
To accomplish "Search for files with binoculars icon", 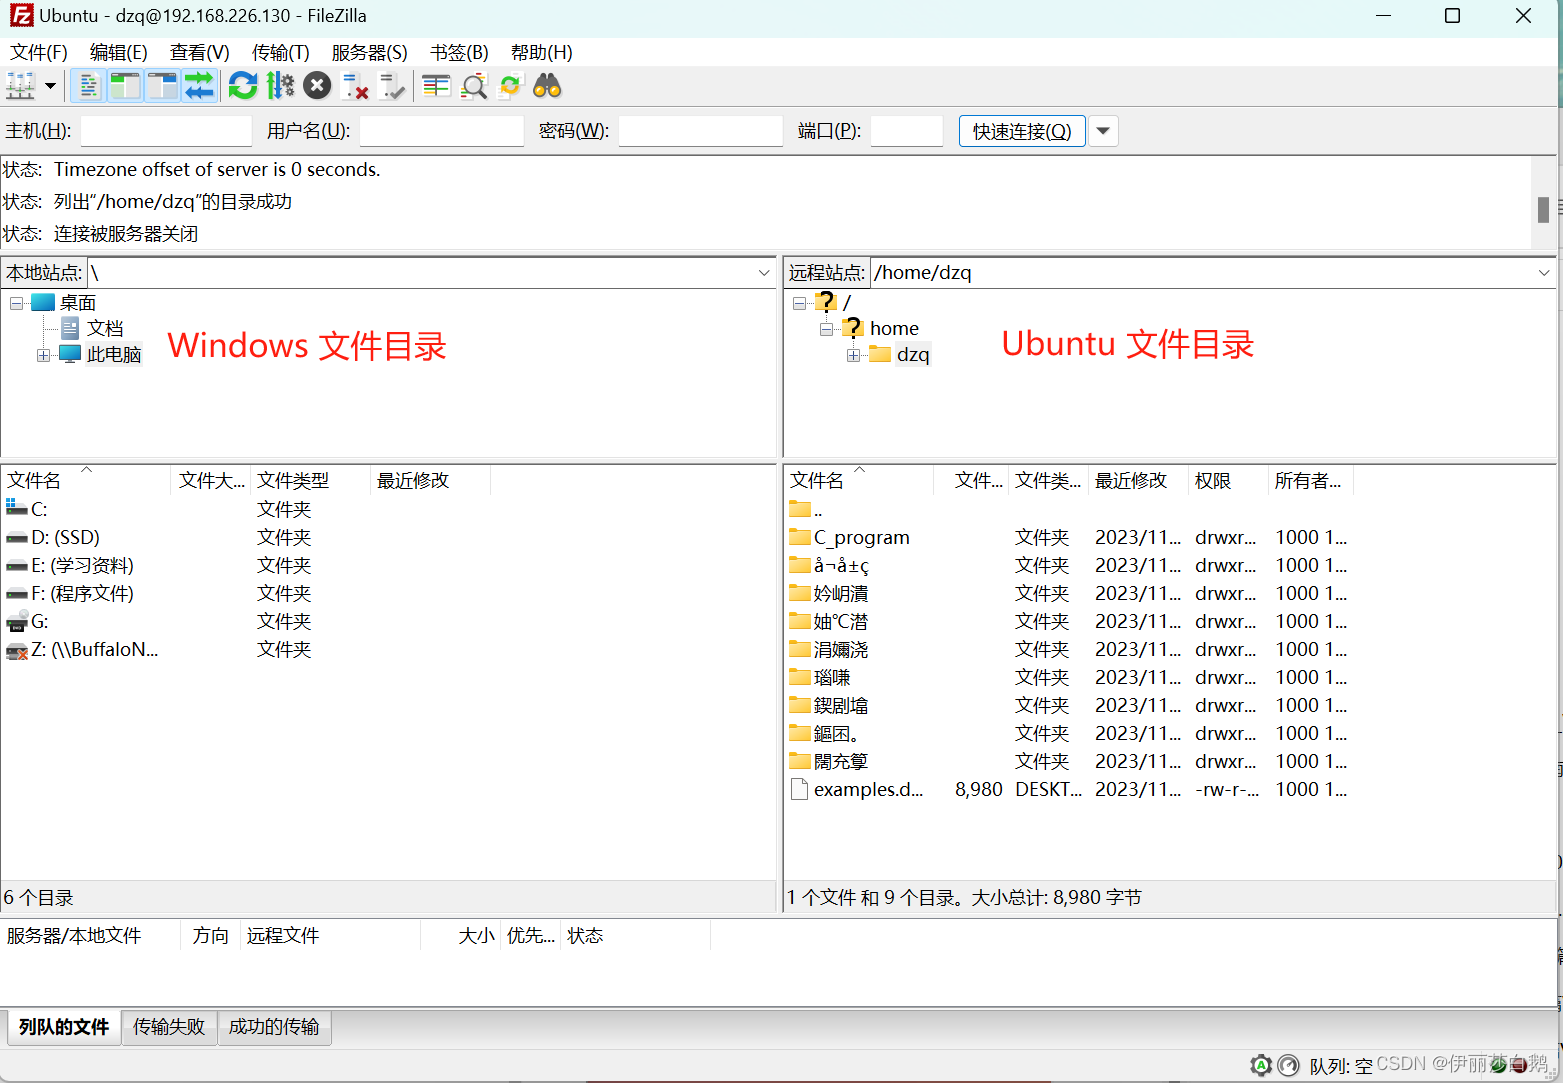I will (x=547, y=86).
